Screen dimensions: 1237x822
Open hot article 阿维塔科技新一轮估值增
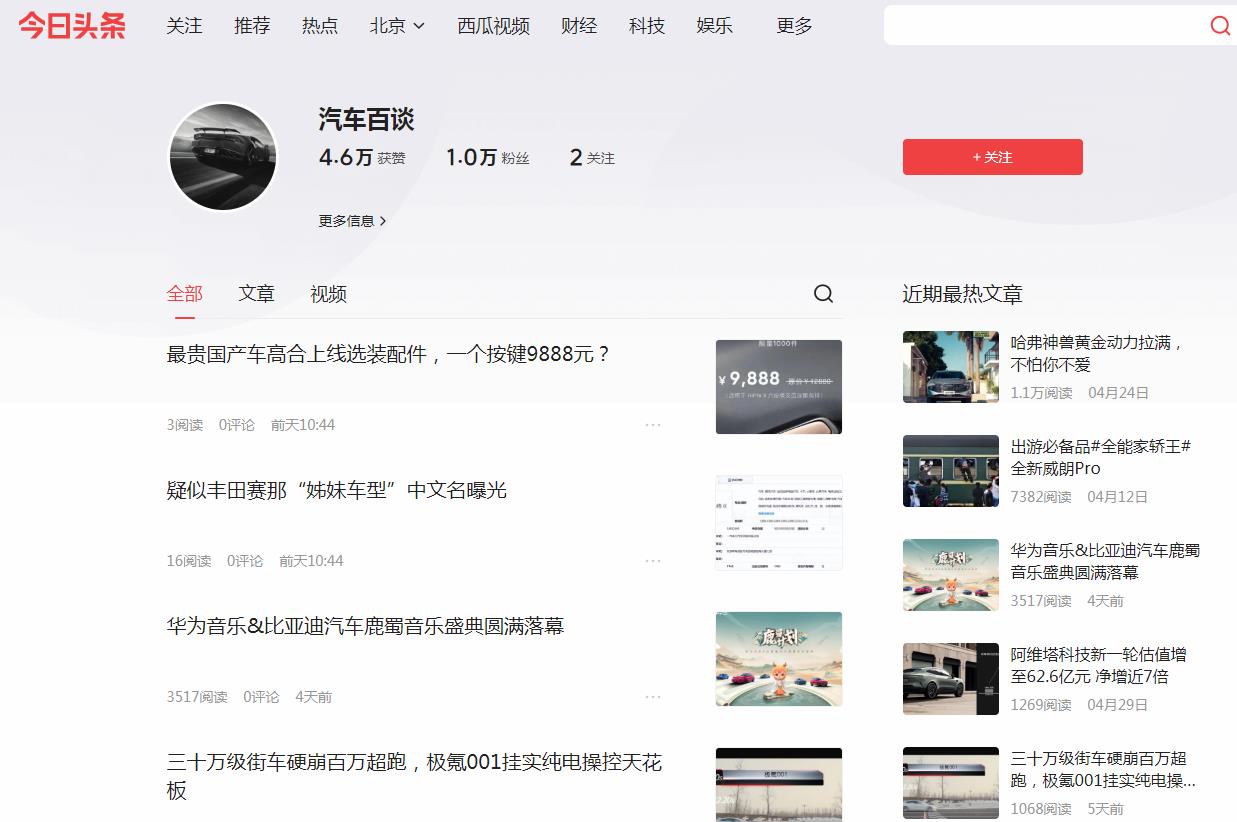(1098, 665)
